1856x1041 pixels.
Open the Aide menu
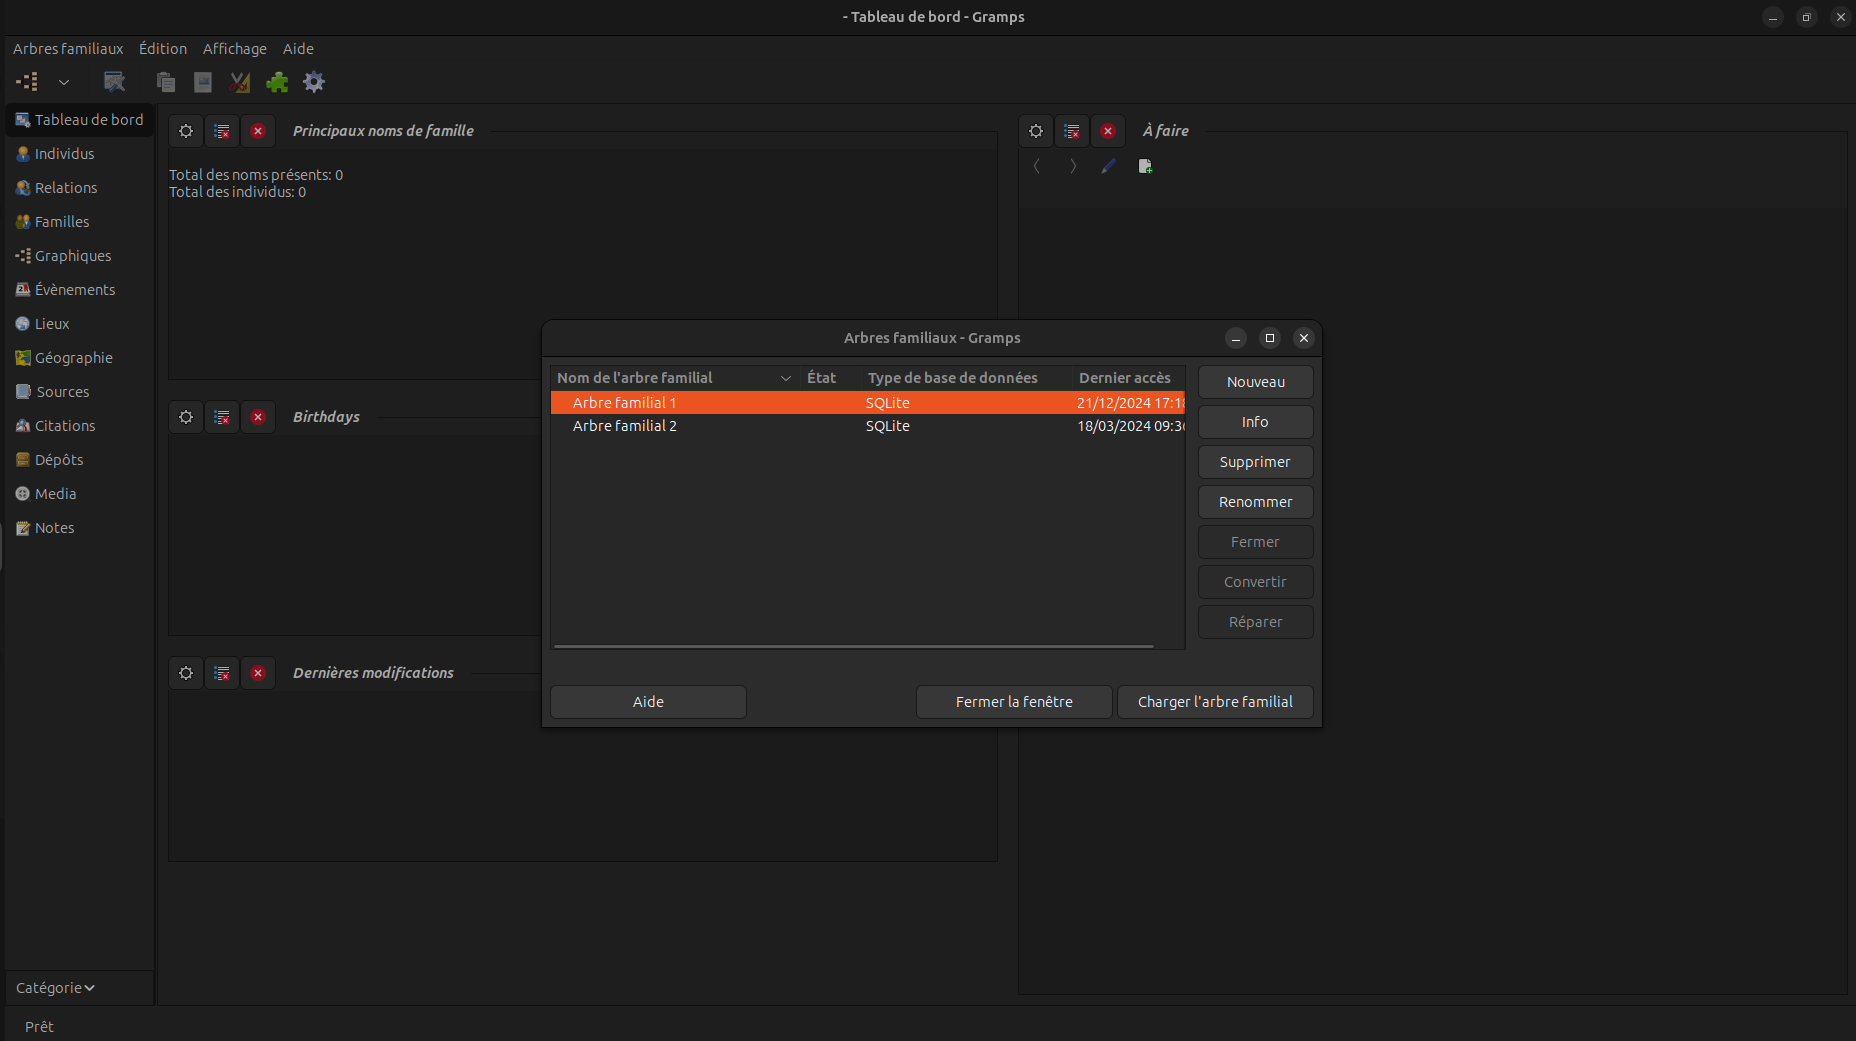pyautogui.click(x=298, y=49)
